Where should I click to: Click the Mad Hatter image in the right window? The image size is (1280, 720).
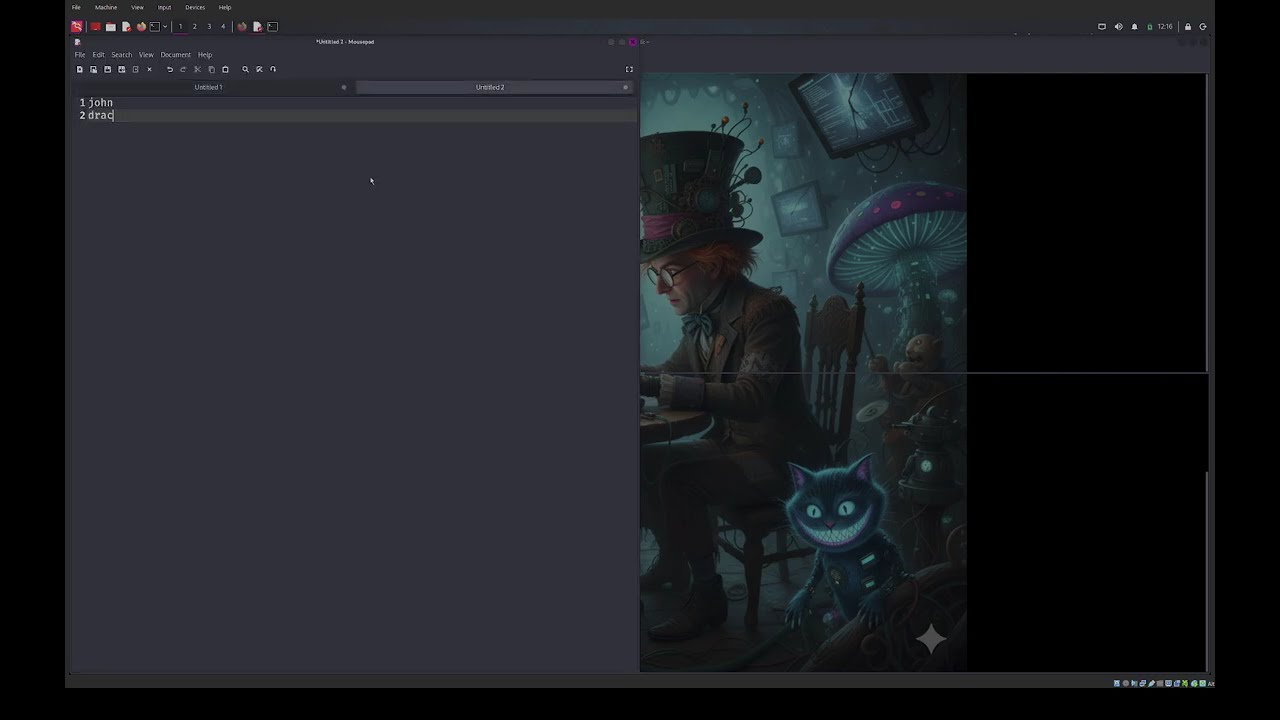click(x=803, y=372)
